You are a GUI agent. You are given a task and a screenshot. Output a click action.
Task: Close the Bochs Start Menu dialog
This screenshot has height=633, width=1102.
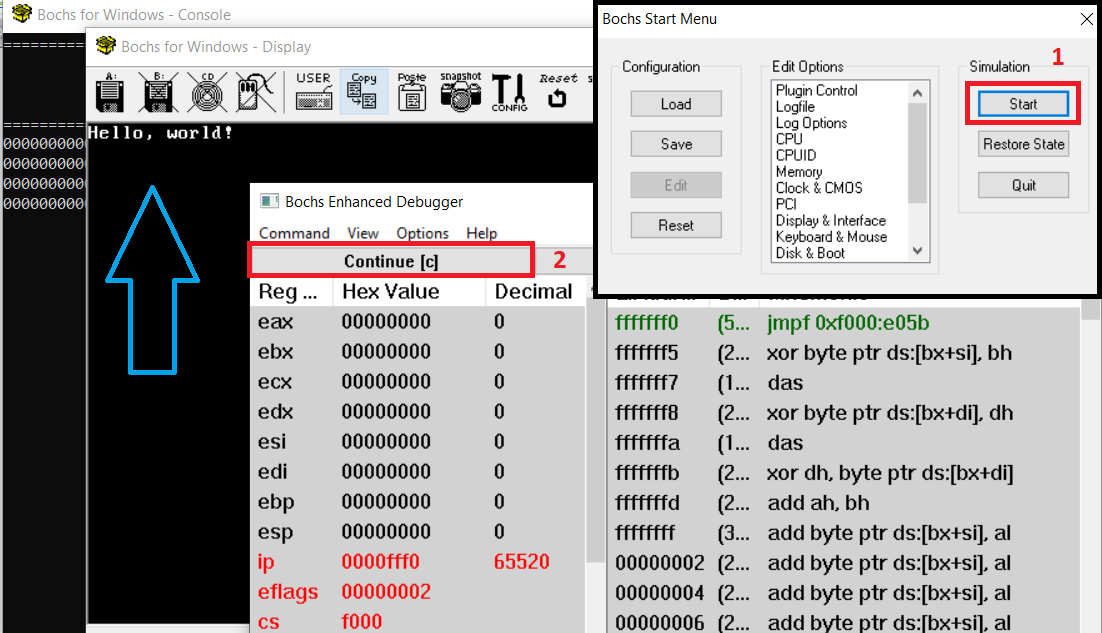[1087, 19]
